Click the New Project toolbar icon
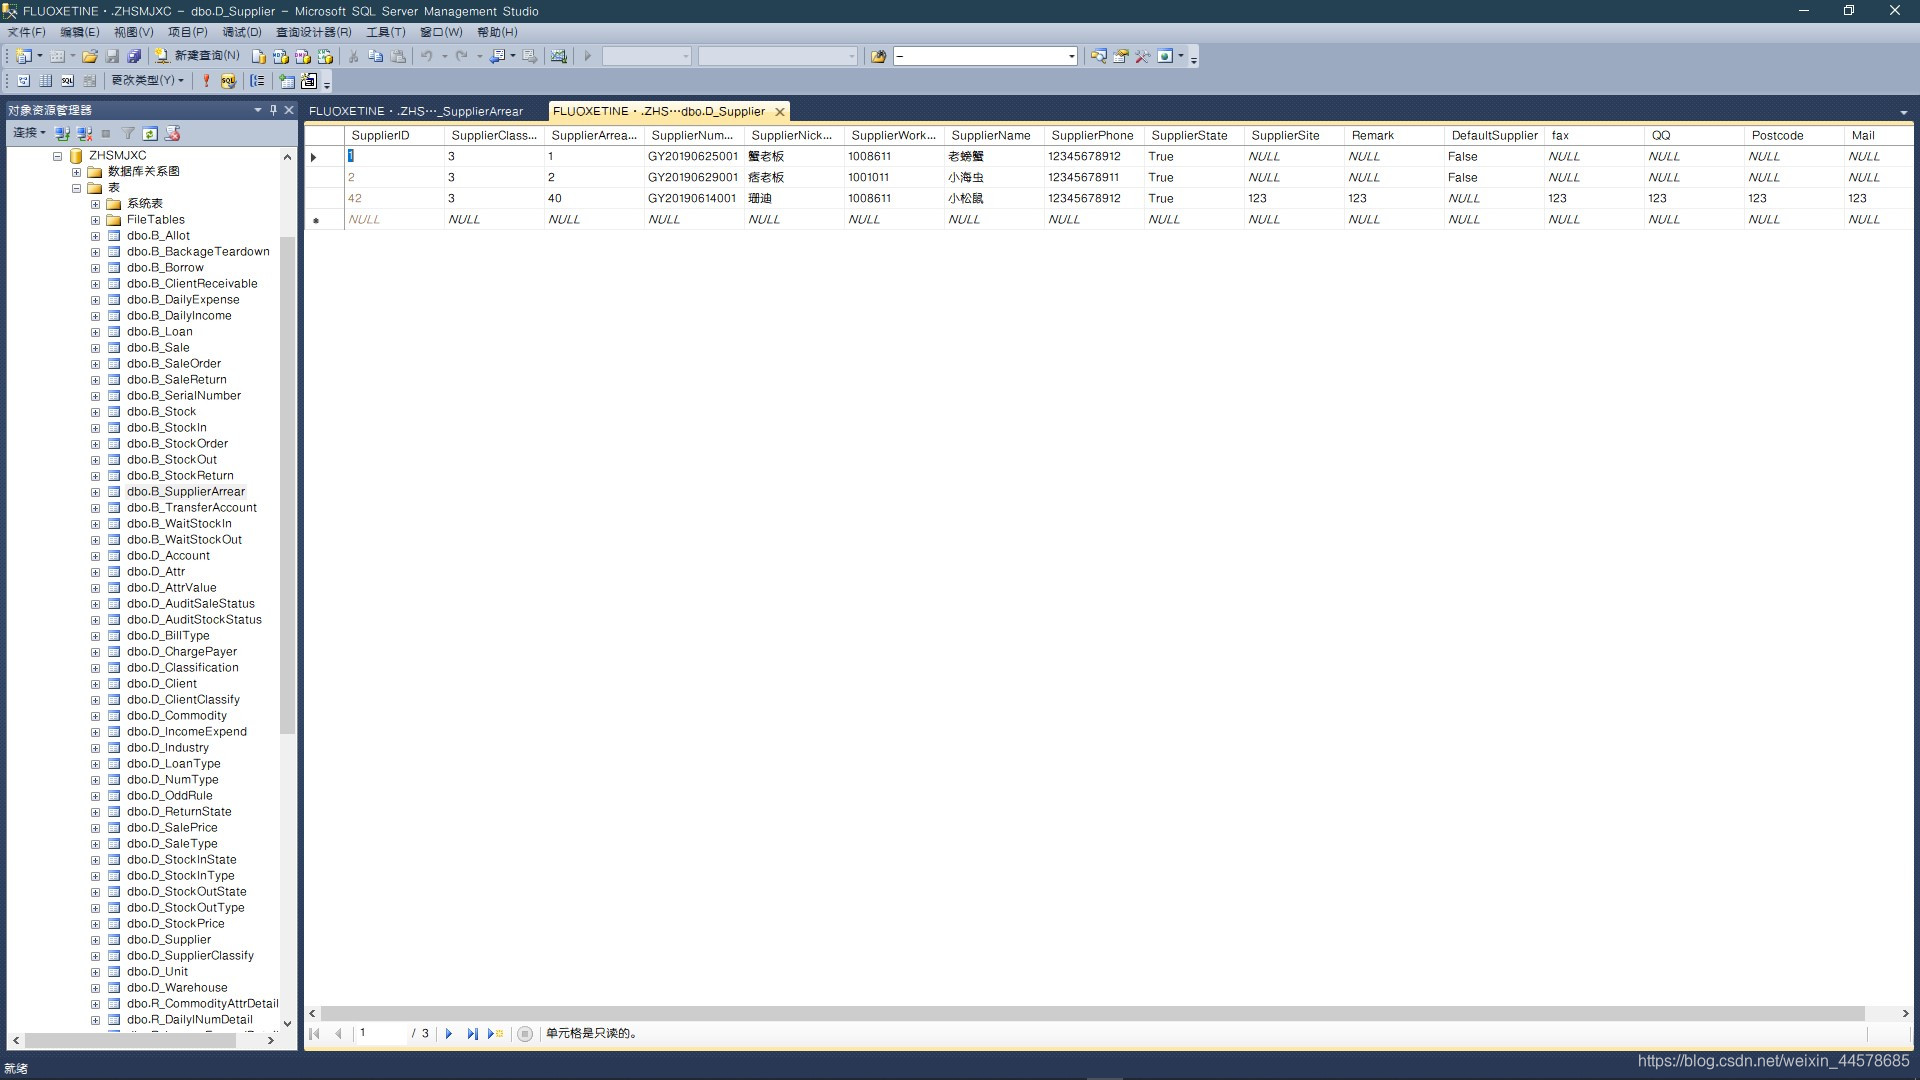The image size is (1920, 1080). tap(24, 56)
